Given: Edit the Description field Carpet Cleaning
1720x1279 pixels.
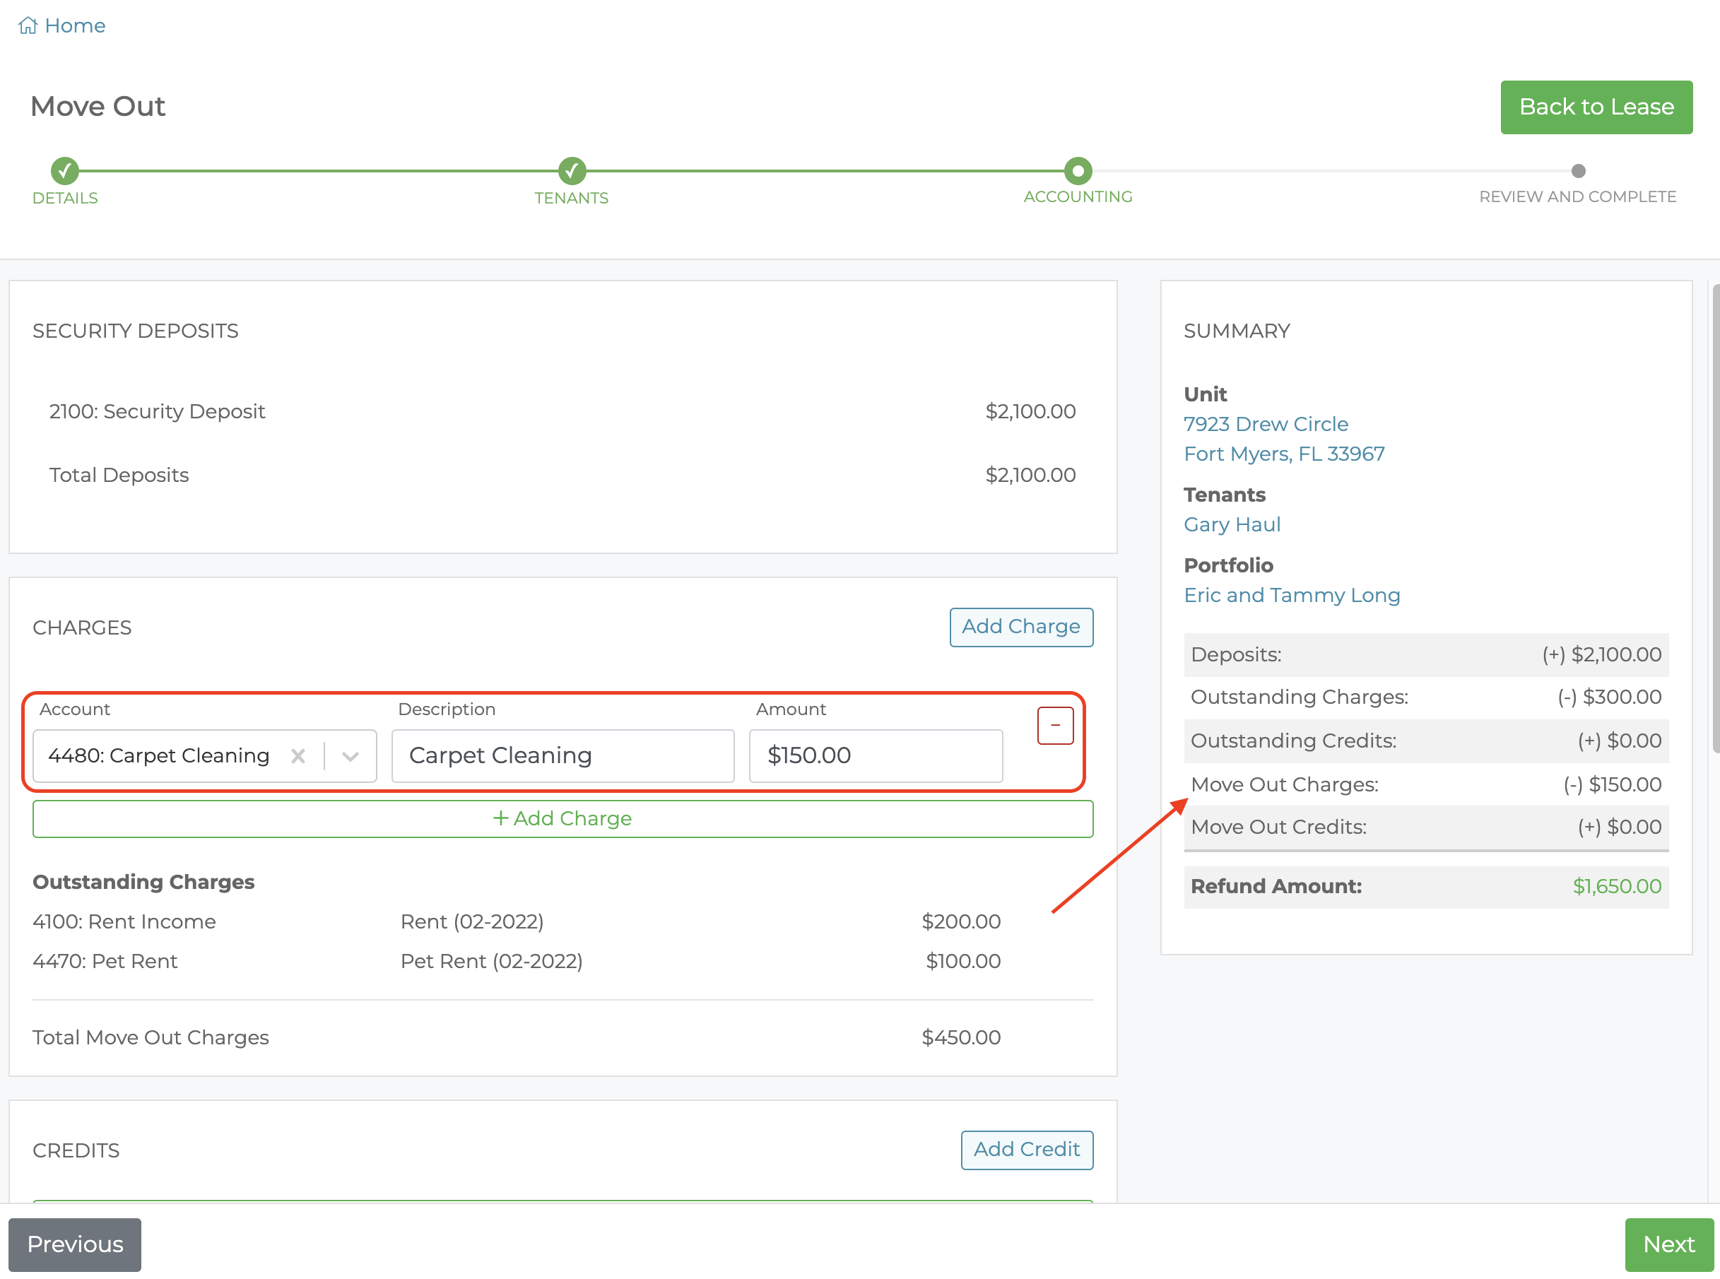Looking at the screenshot, I should [562, 756].
